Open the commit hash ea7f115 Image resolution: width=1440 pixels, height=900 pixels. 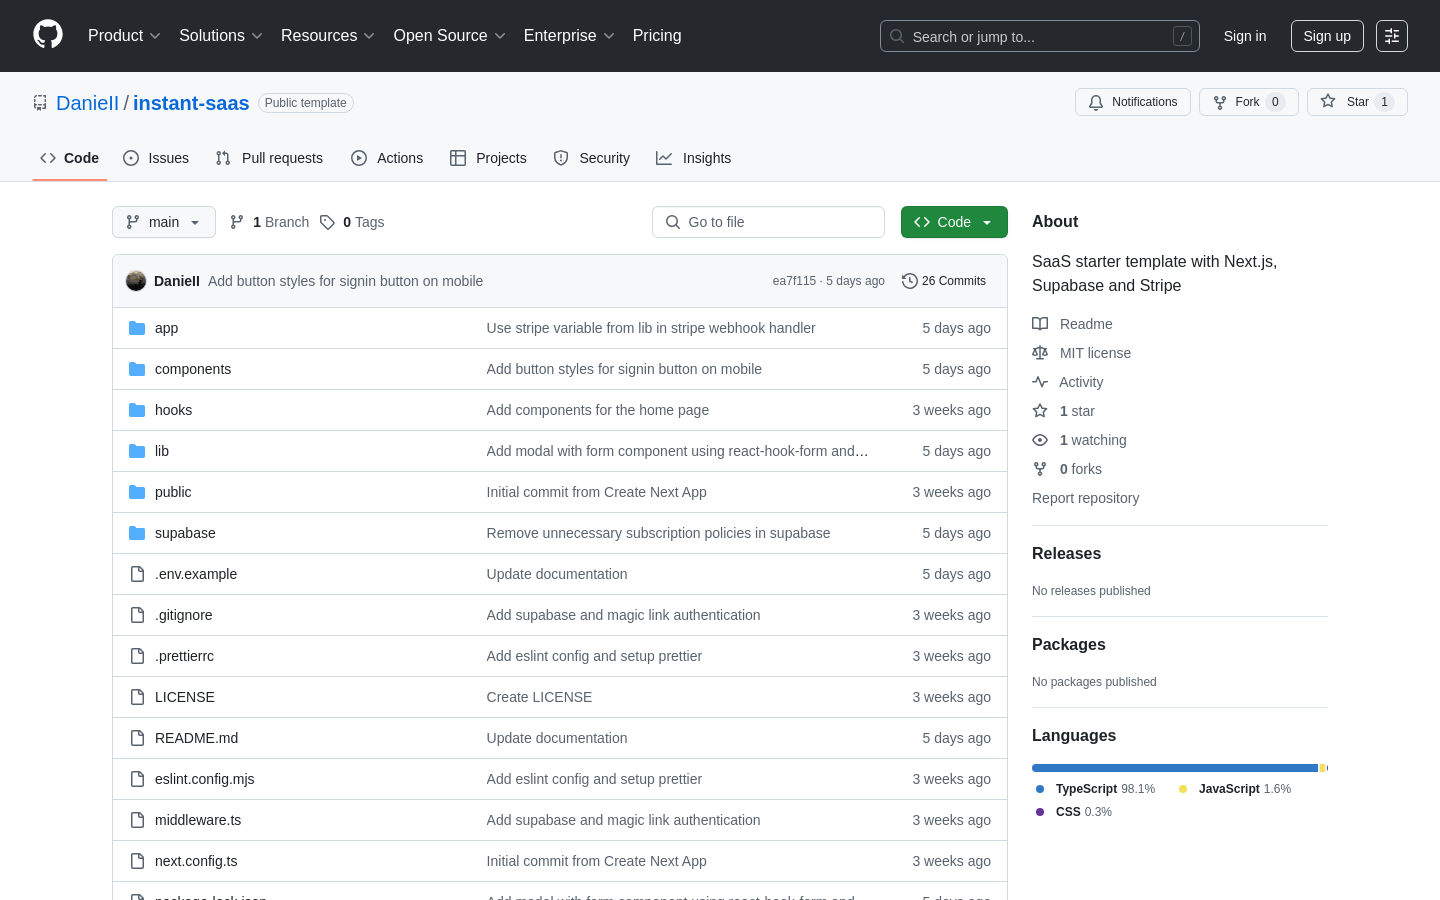point(794,281)
